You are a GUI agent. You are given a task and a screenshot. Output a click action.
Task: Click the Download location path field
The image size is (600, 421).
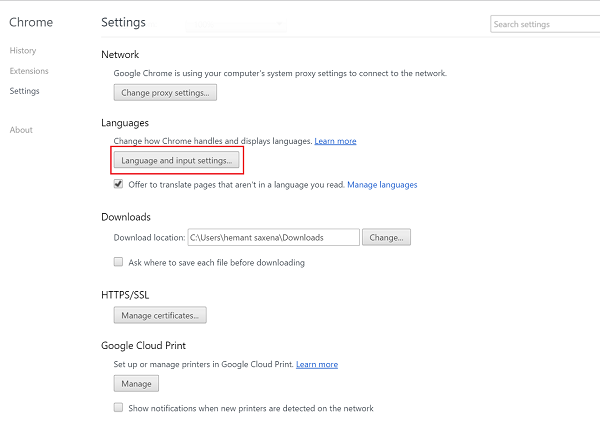pos(274,237)
